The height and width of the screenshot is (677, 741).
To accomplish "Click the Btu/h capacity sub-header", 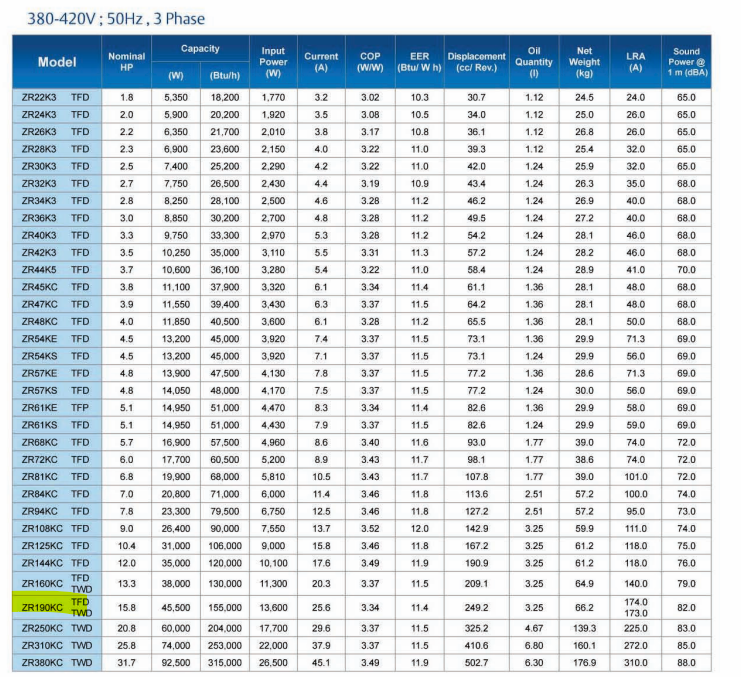I will click(x=225, y=75).
